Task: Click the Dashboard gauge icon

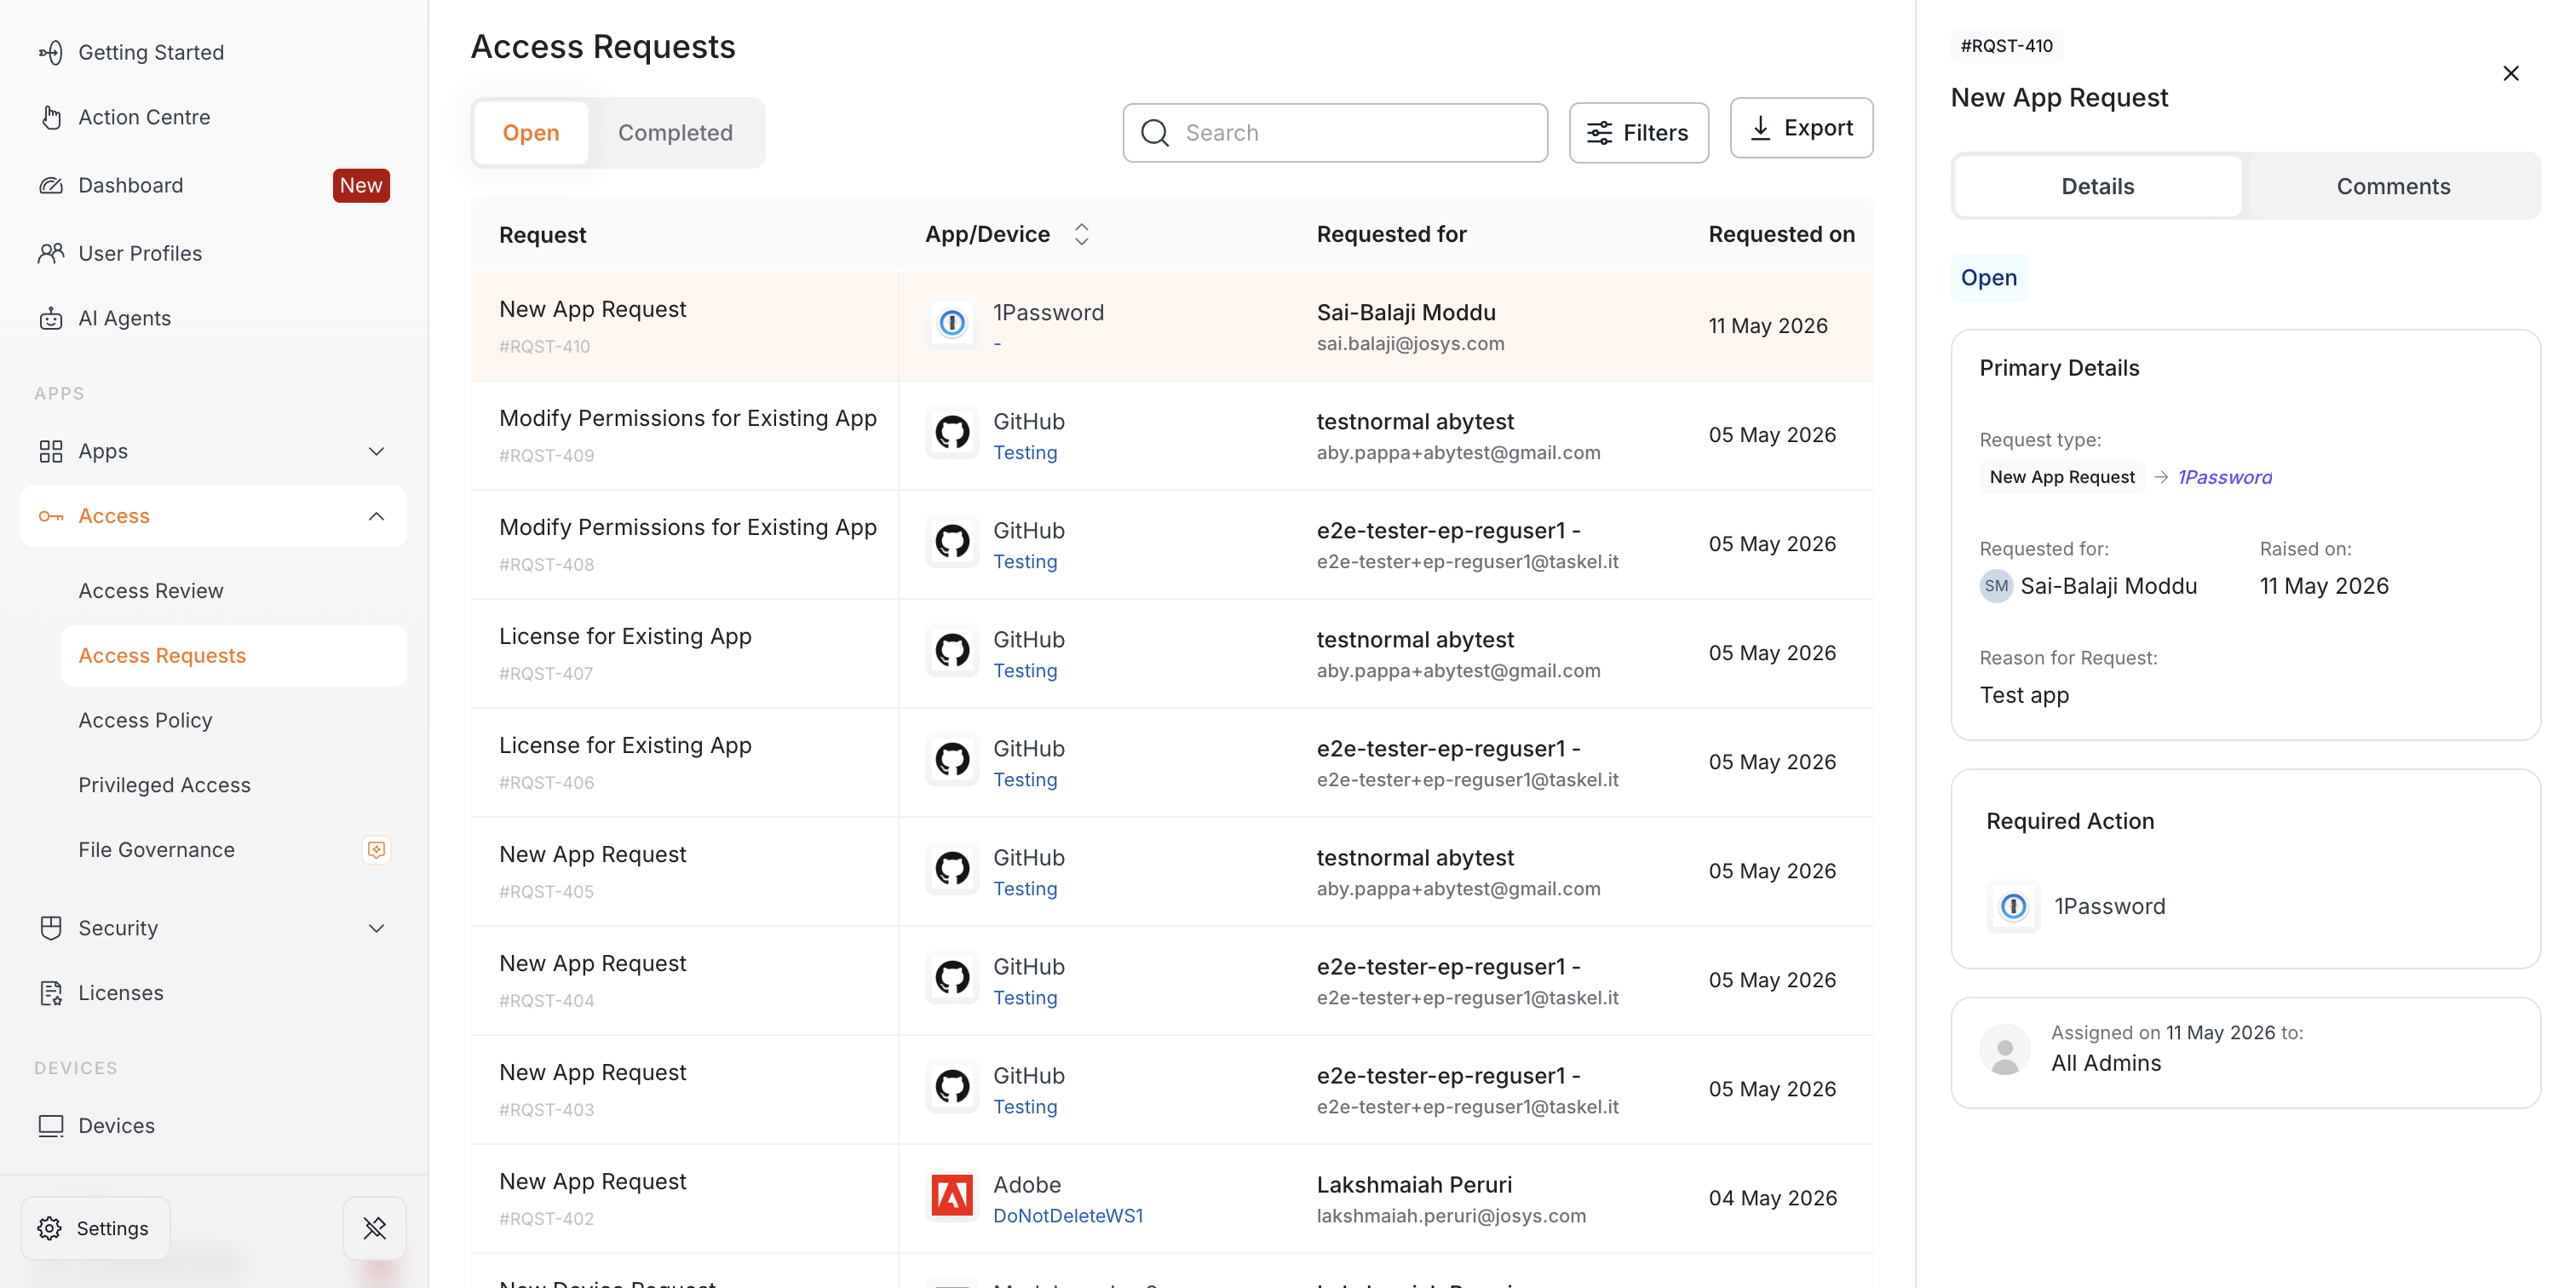Action: (51, 185)
